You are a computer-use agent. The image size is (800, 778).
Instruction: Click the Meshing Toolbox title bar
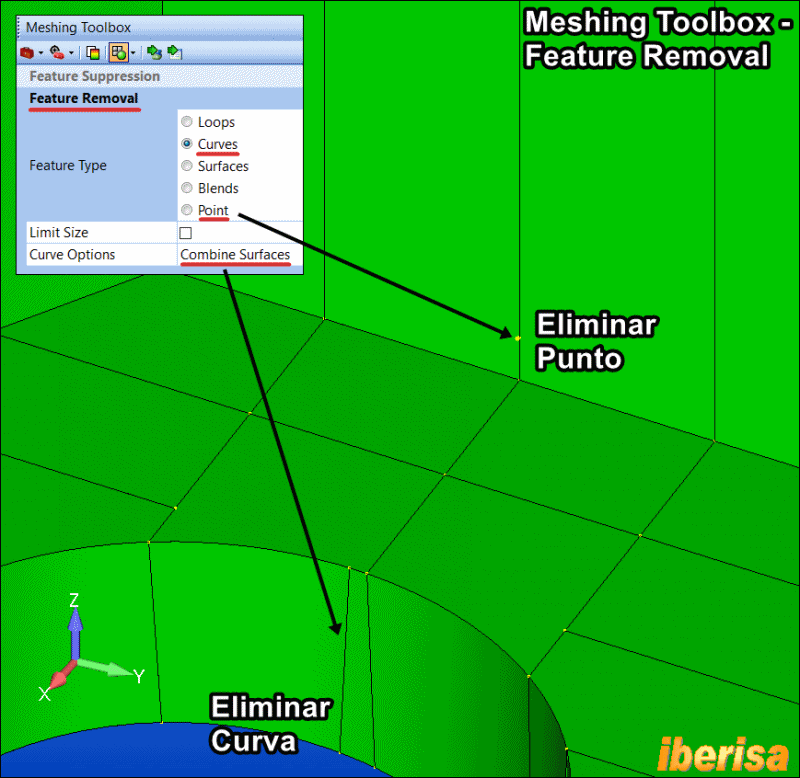pos(160,28)
